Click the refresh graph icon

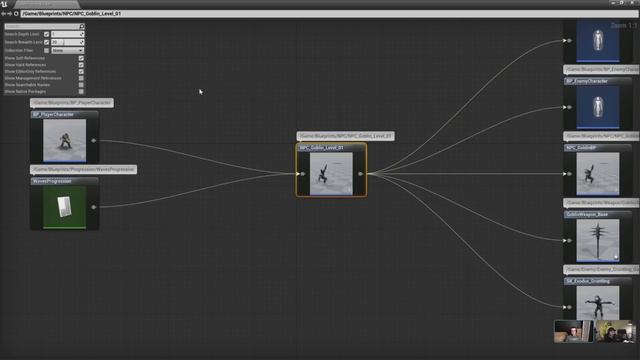point(16,13)
